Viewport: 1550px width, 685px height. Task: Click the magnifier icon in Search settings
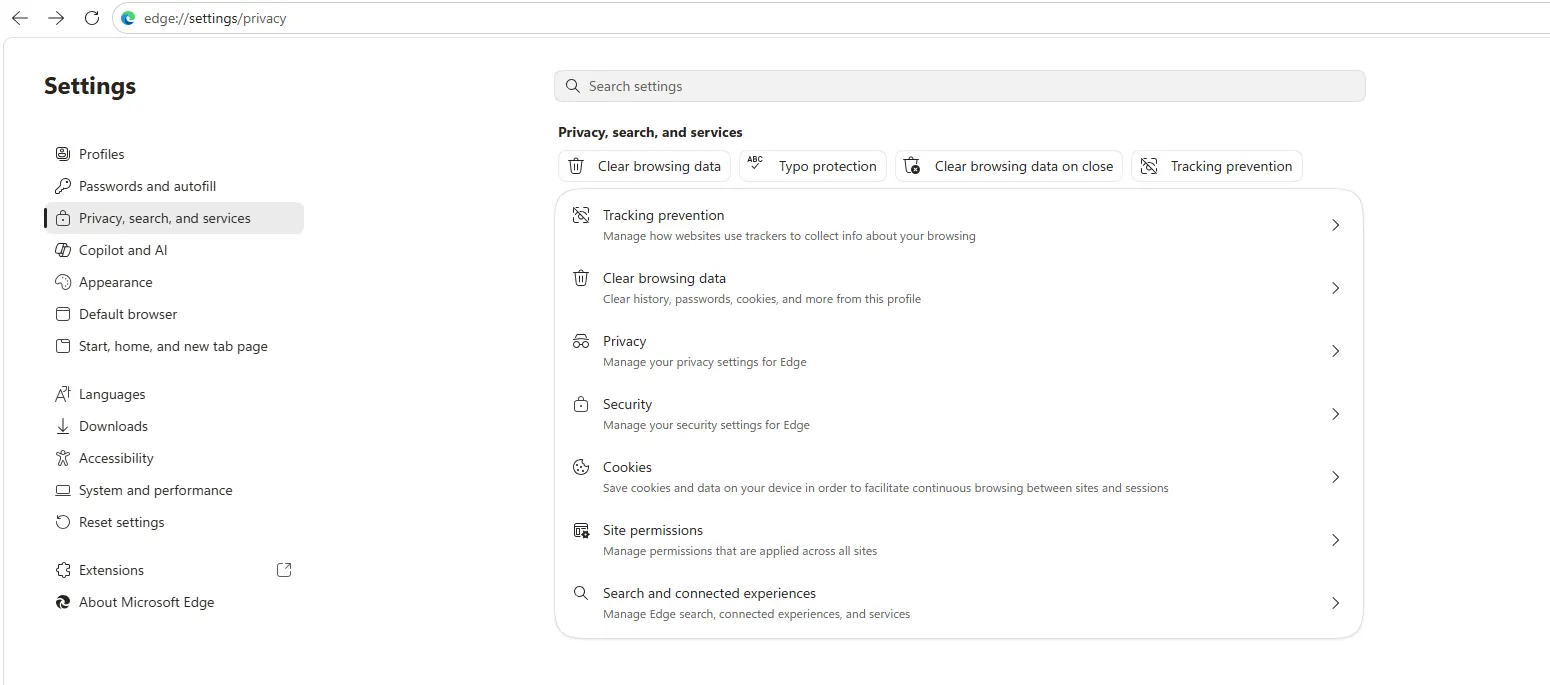tap(573, 86)
